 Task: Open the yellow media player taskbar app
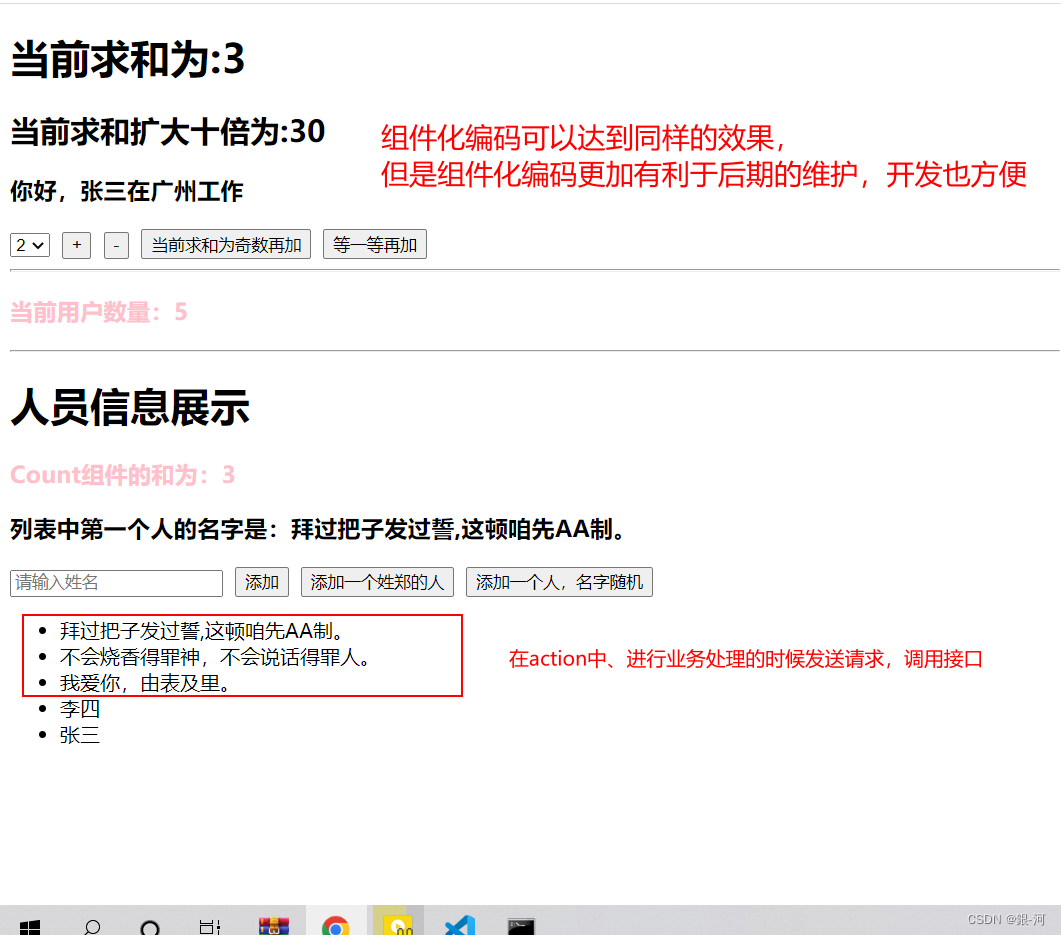(x=398, y=925)
